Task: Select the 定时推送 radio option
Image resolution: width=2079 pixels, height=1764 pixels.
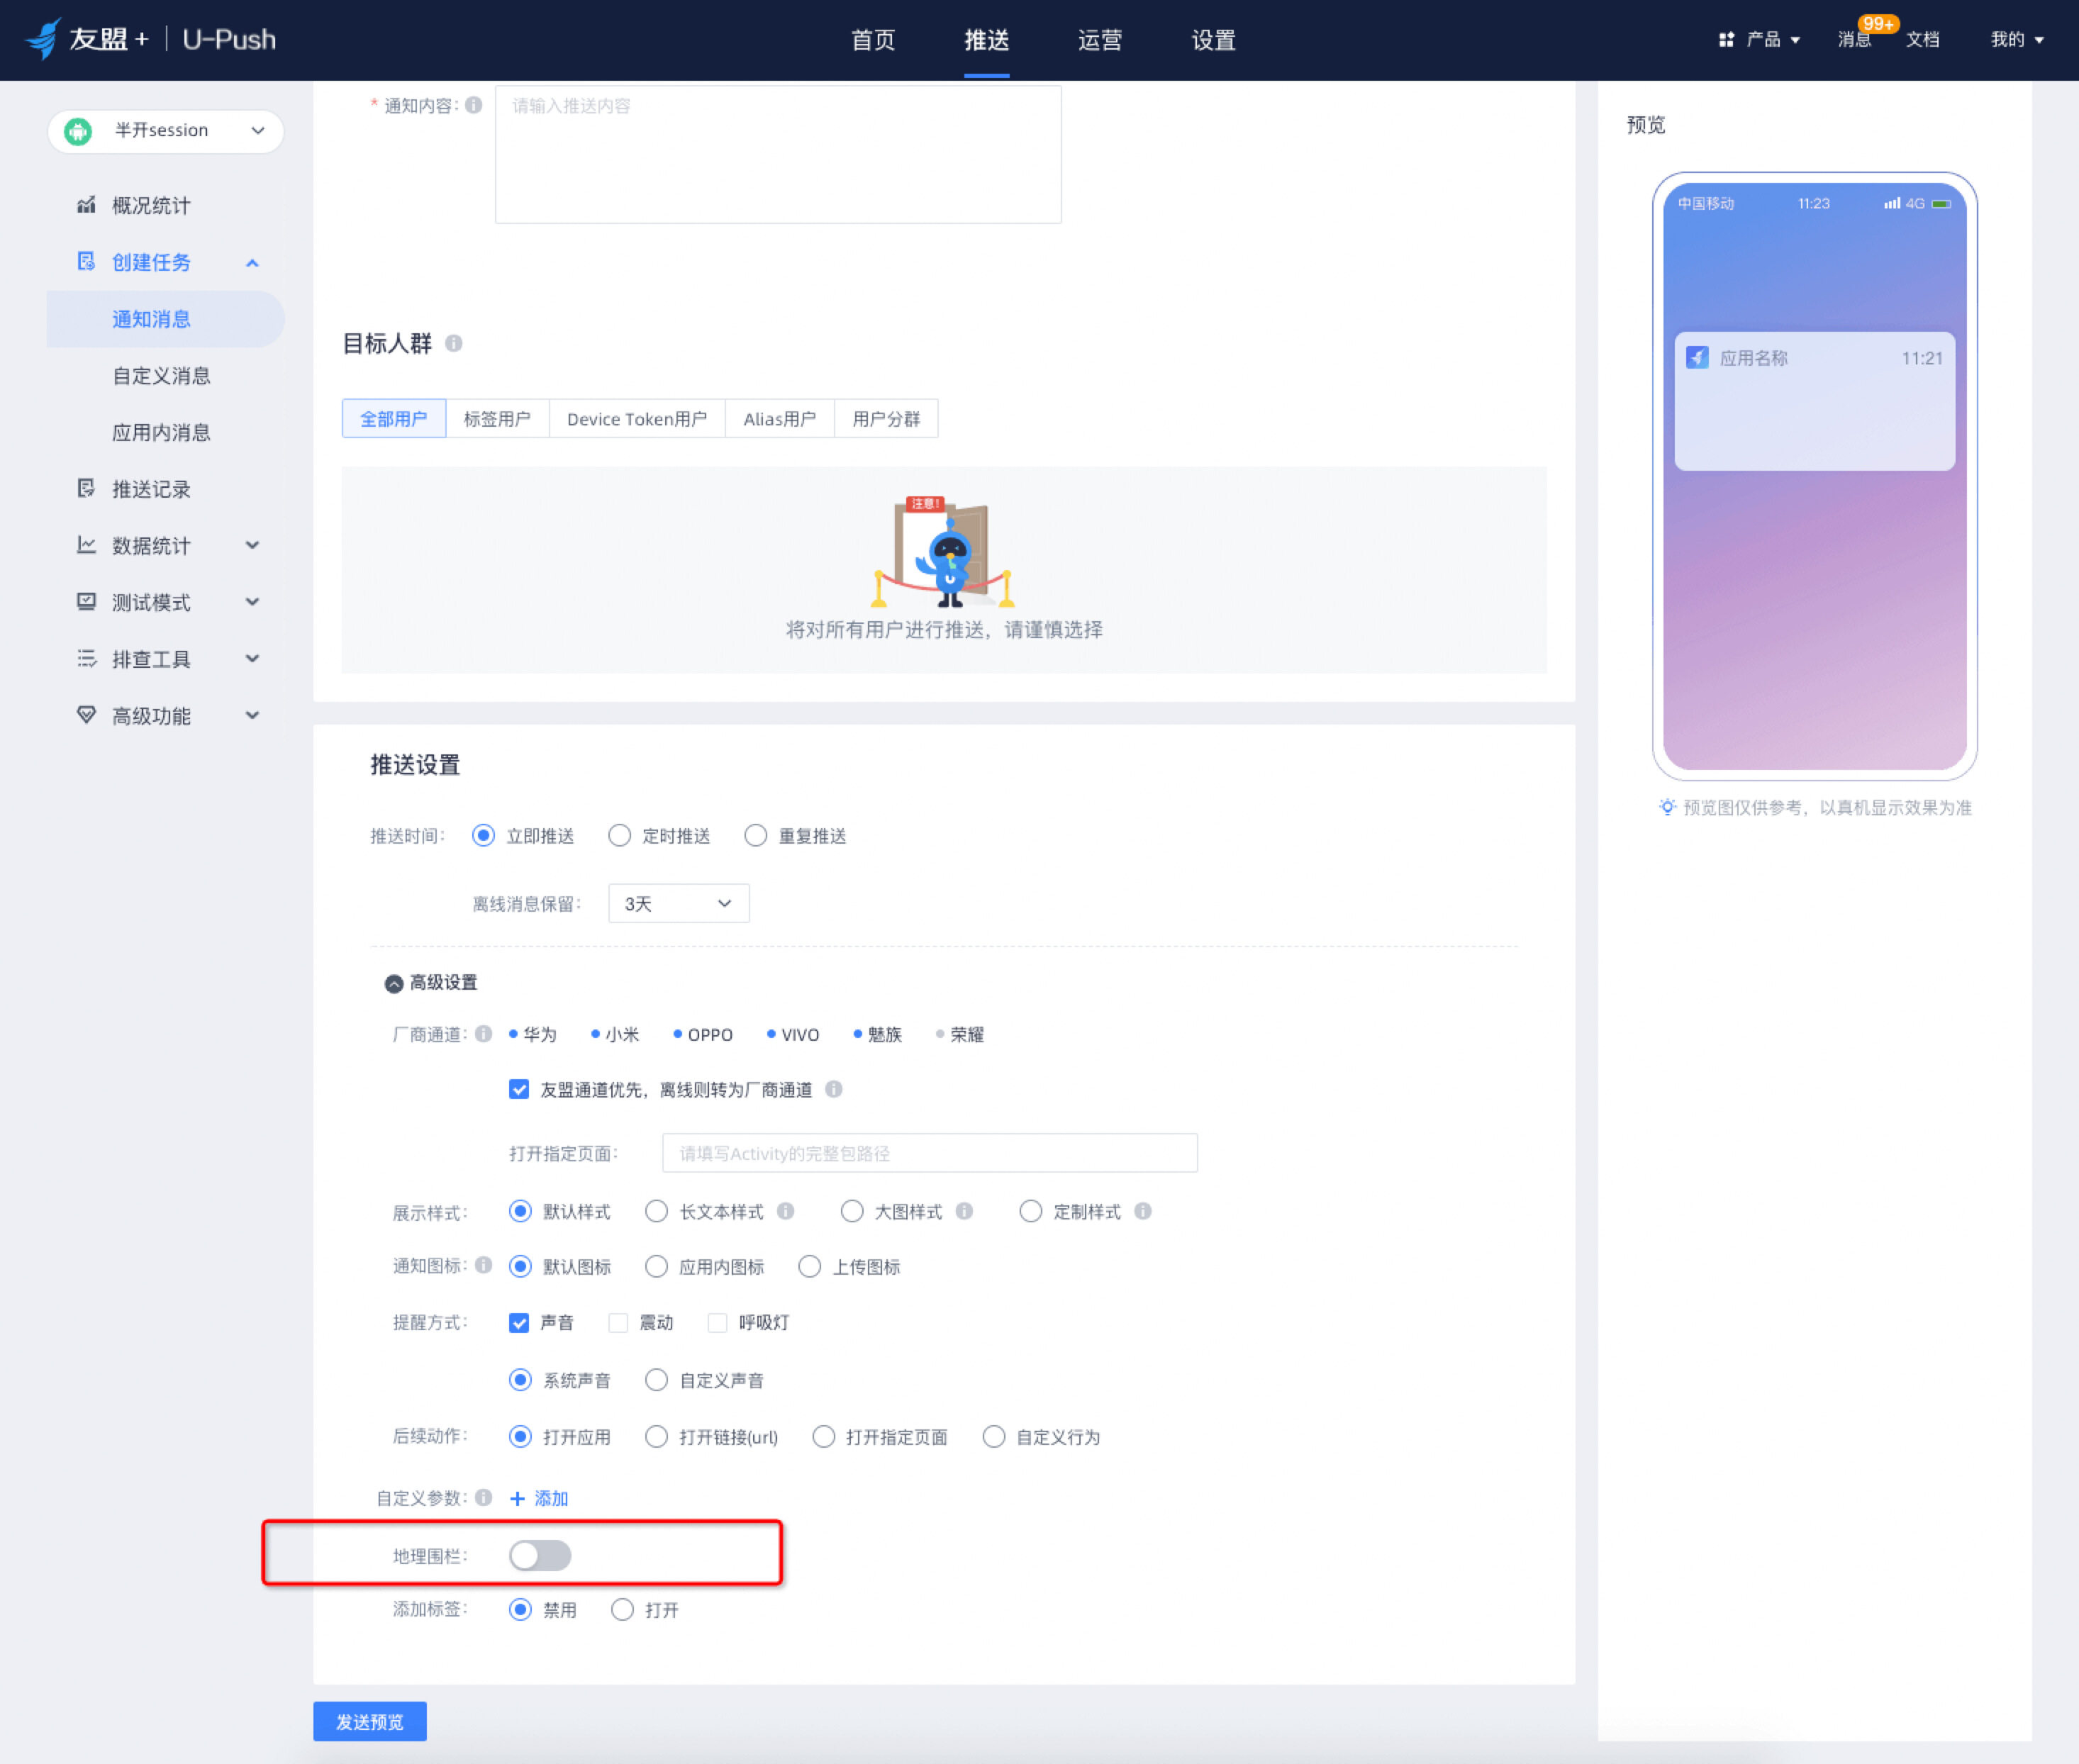Action: click(x=620, y=835)
